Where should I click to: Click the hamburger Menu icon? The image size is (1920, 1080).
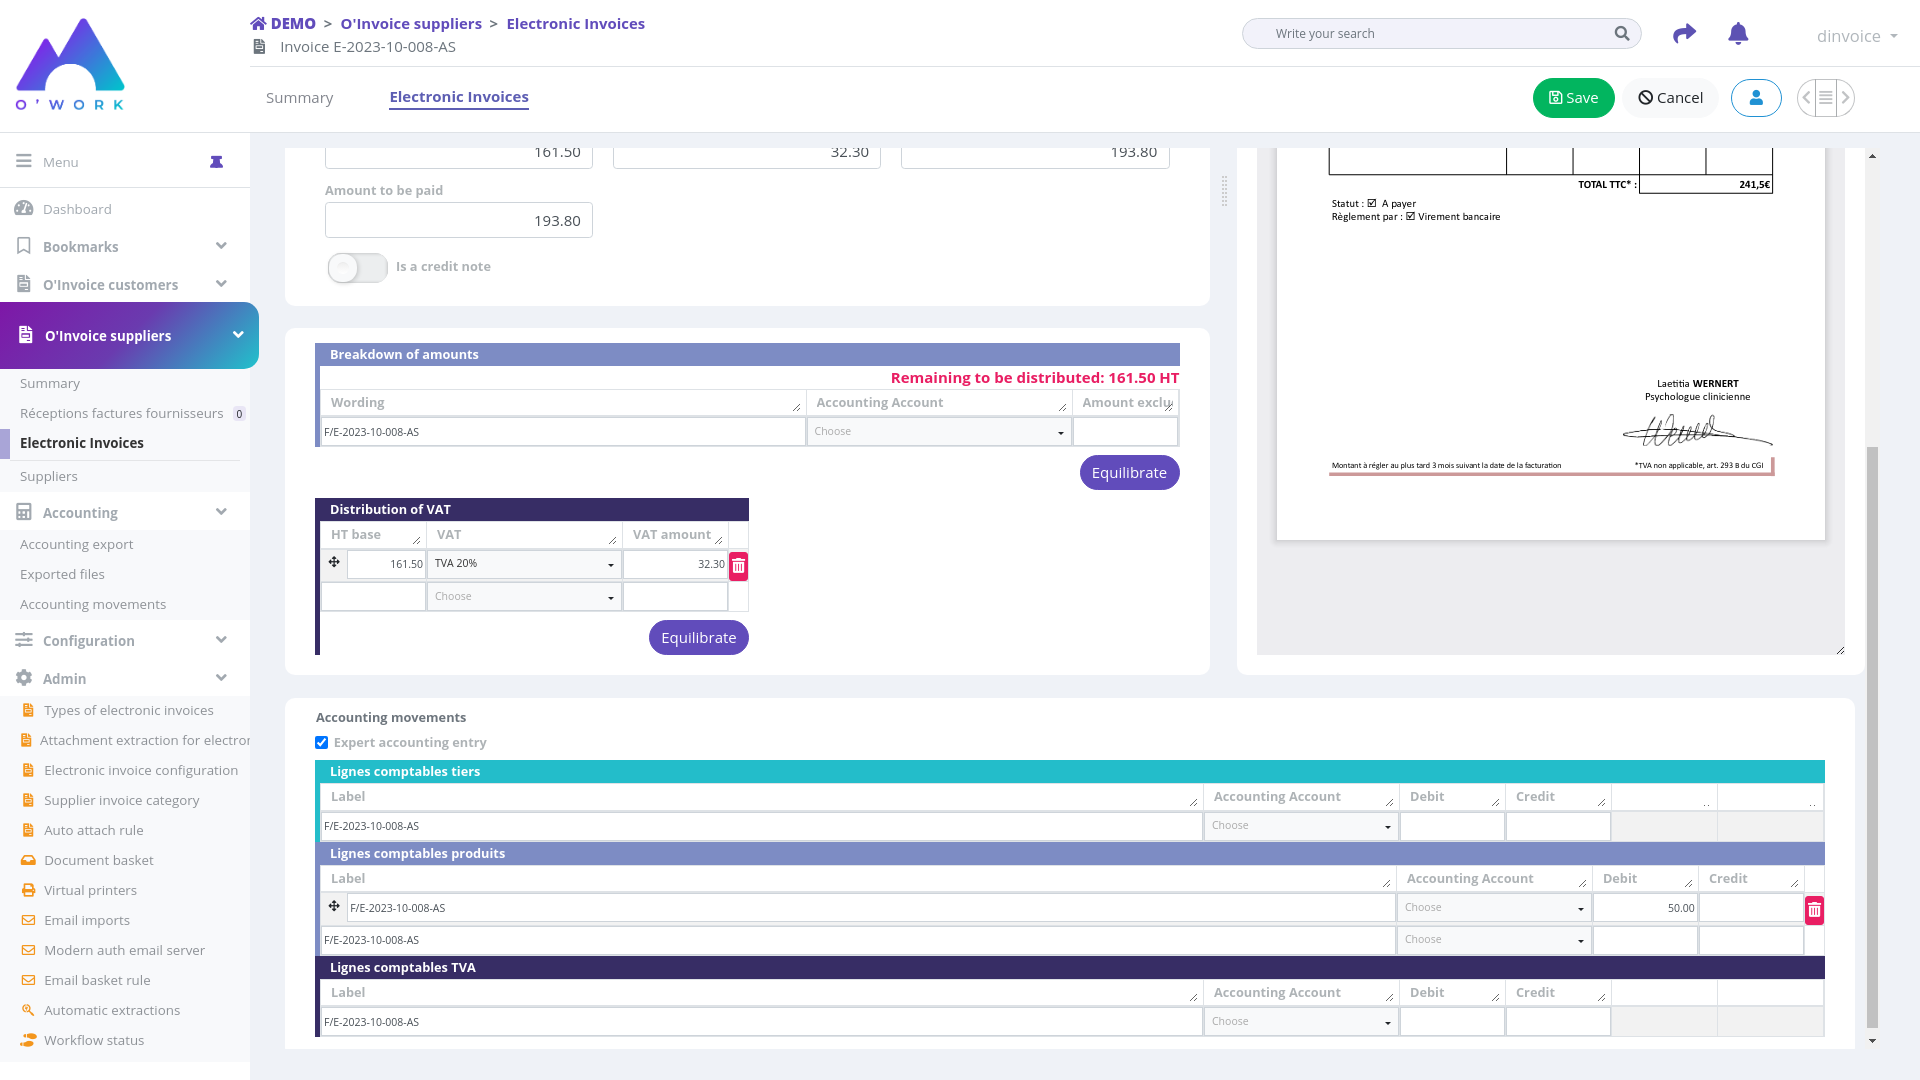pos(24,161)
